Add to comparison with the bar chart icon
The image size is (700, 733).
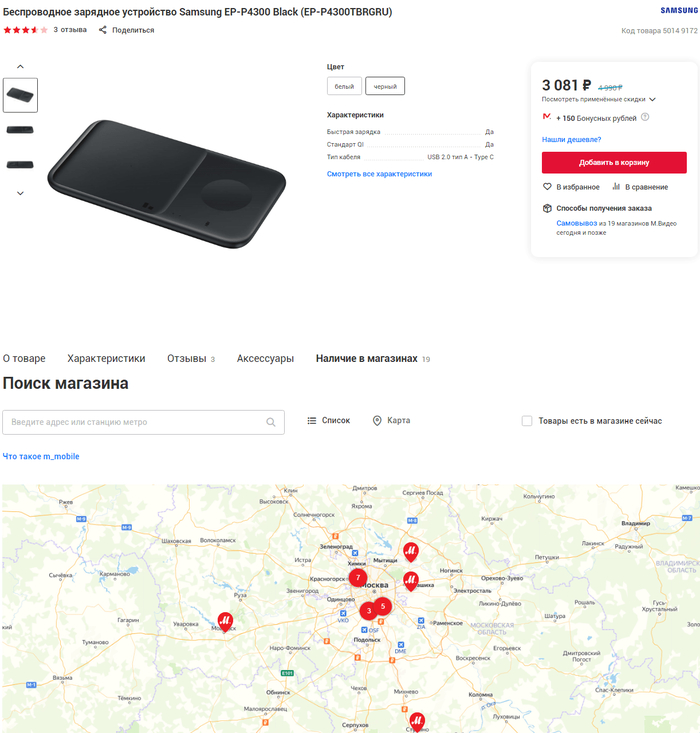(x=616, y=187)
